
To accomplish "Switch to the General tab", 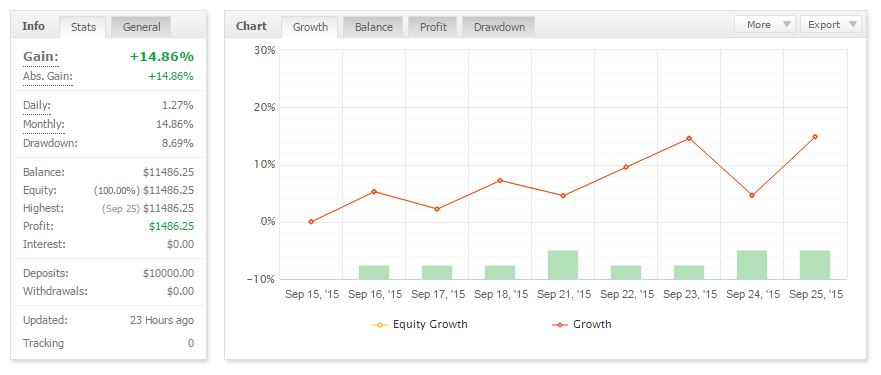I will [142, 27].
